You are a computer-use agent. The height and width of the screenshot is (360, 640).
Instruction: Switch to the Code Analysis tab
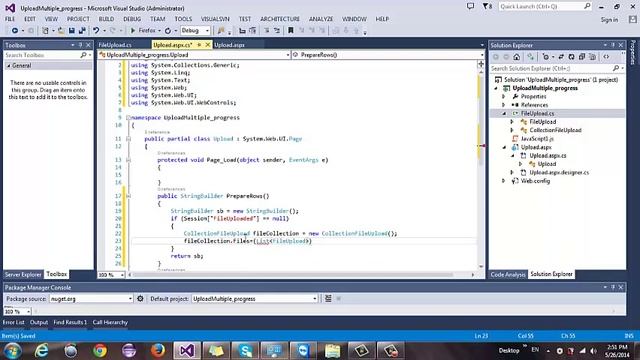(507, 274)
